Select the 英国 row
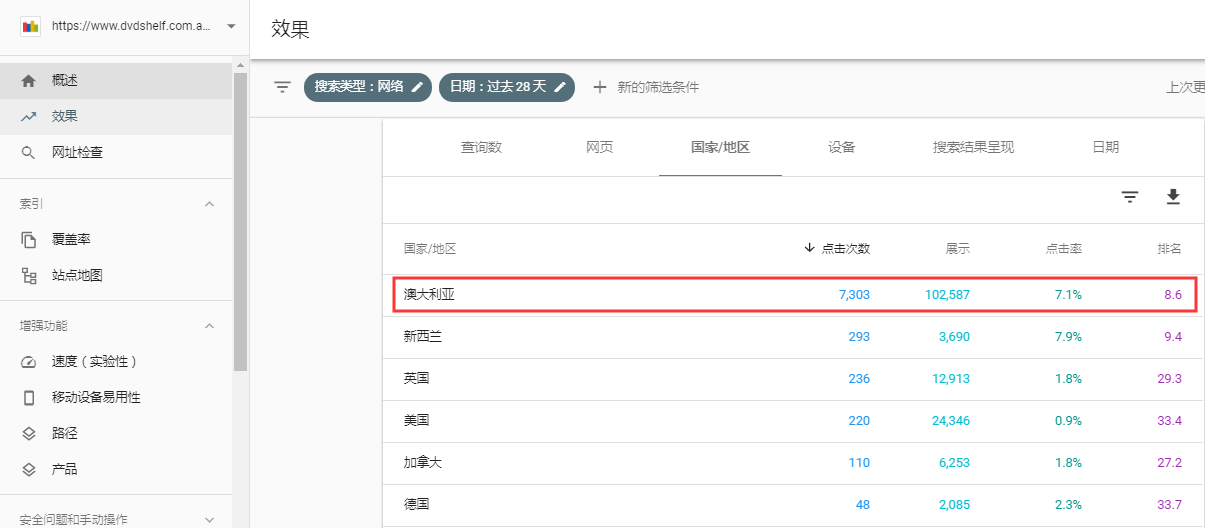Image resolution: width=1205 pixels, height=528 pixels. click(x=794, y=379)
